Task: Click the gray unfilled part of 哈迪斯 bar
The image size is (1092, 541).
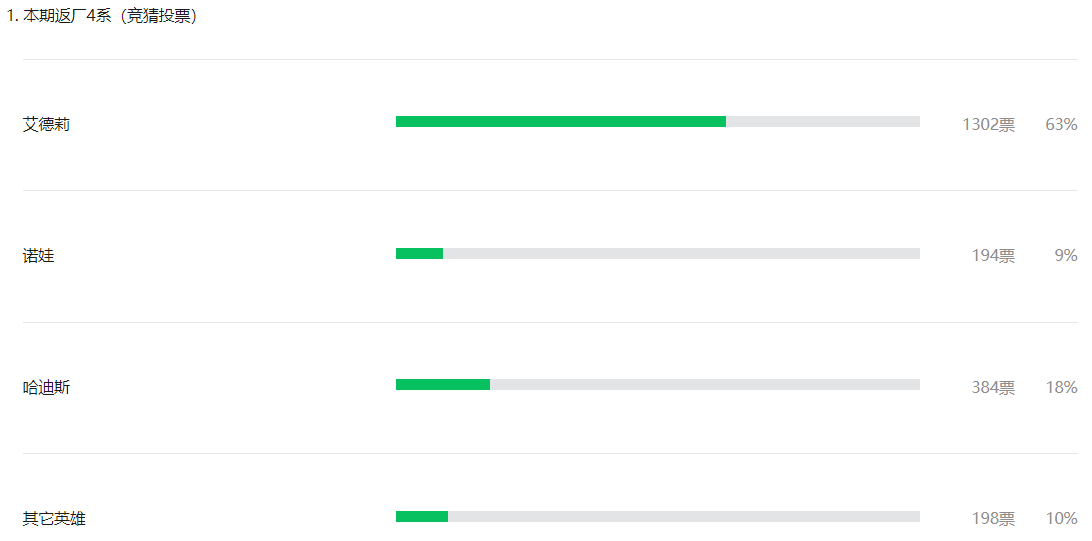Action: [x=705, y=384]
